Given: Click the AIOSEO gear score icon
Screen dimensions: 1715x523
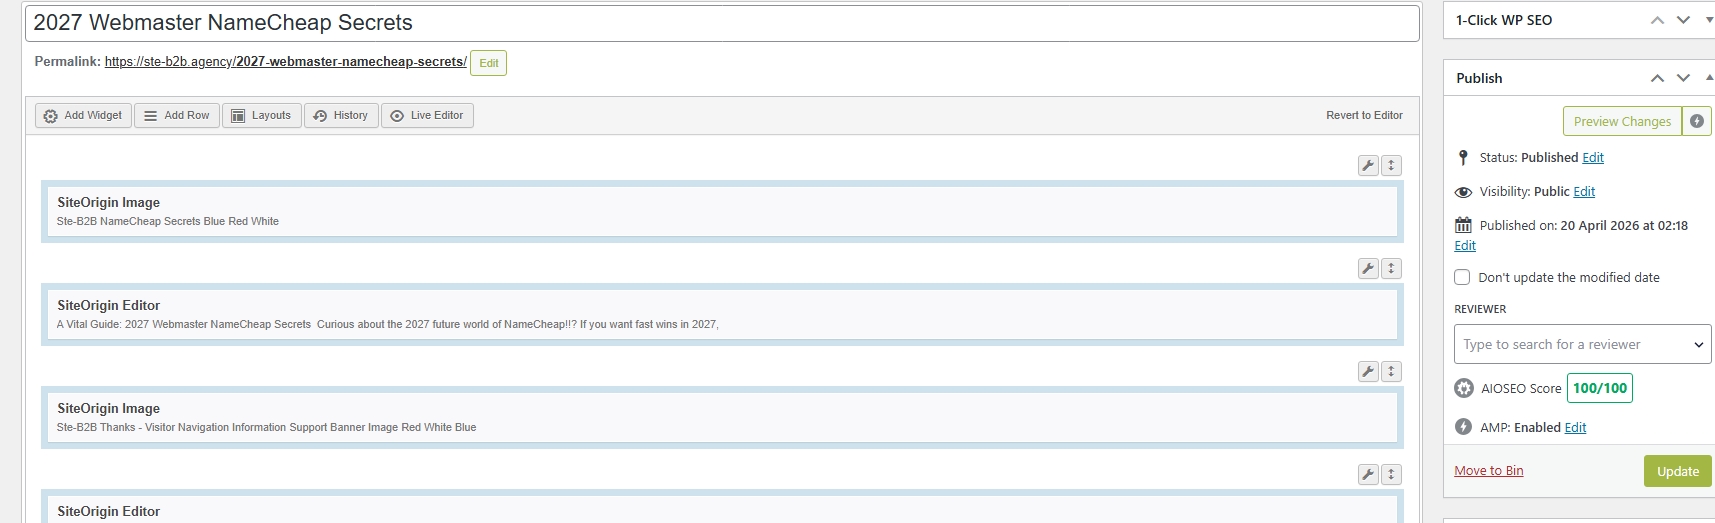Looking at the screenshot, I should (x=1464, y=388).
